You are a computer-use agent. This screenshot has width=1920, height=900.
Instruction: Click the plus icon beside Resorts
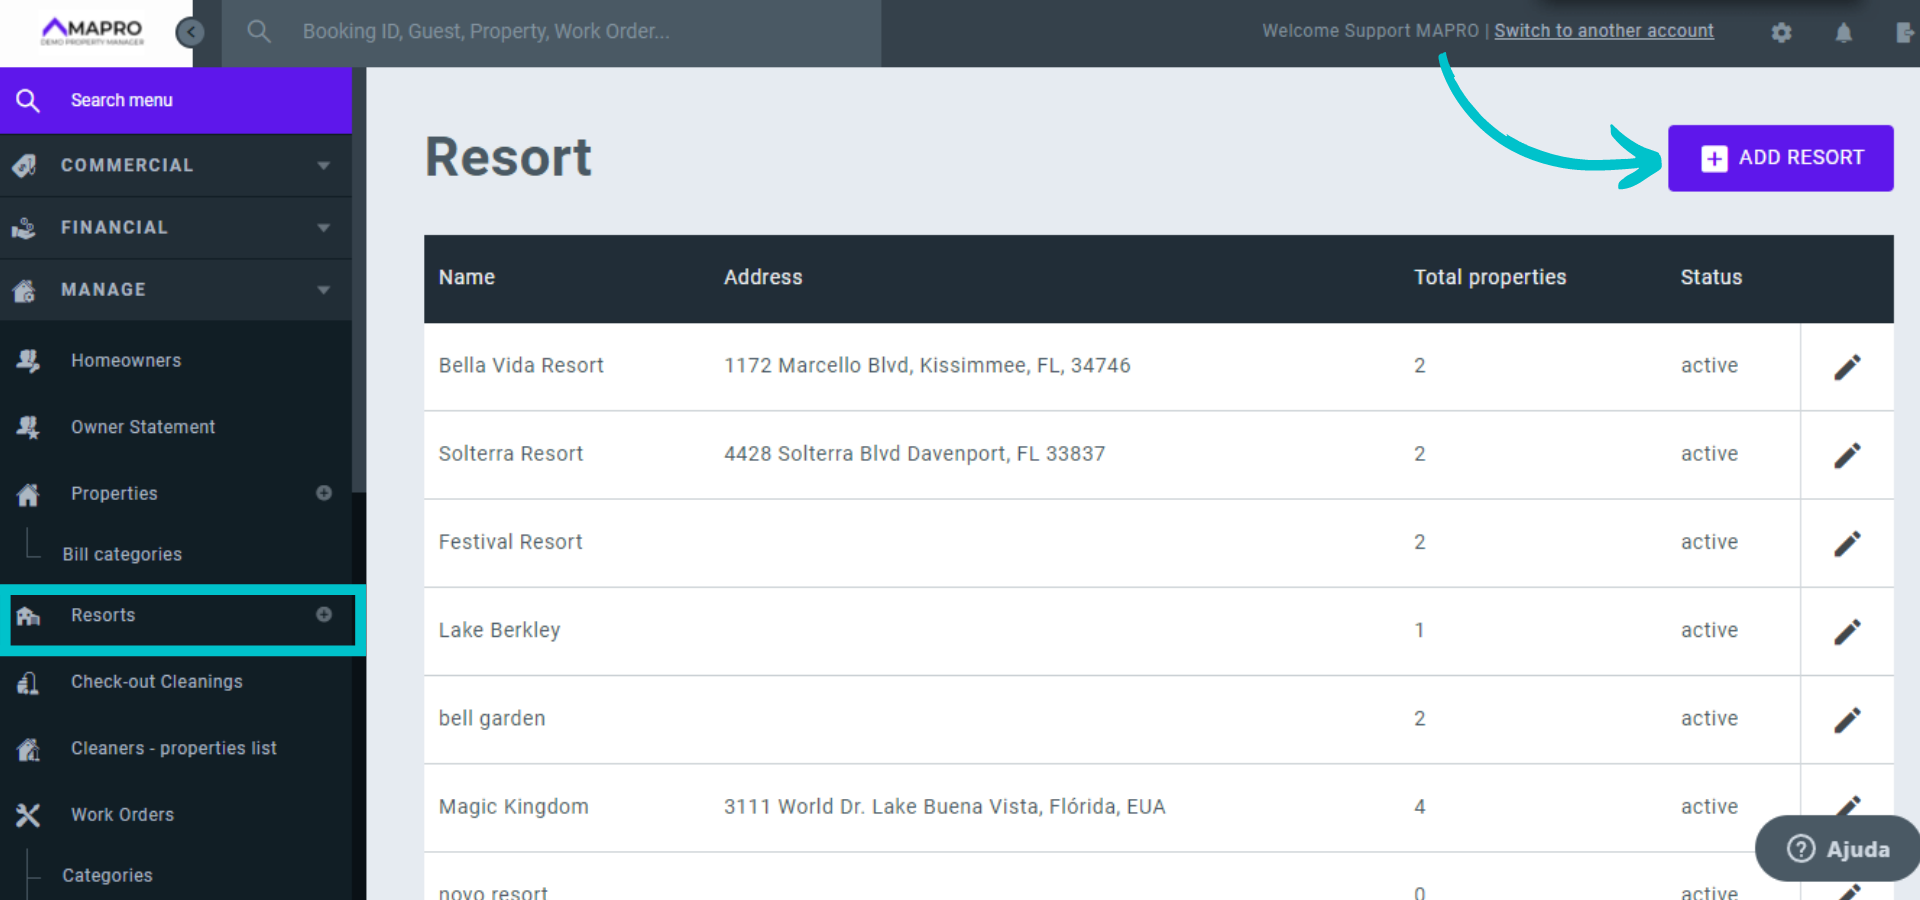(x=324, y=614)
